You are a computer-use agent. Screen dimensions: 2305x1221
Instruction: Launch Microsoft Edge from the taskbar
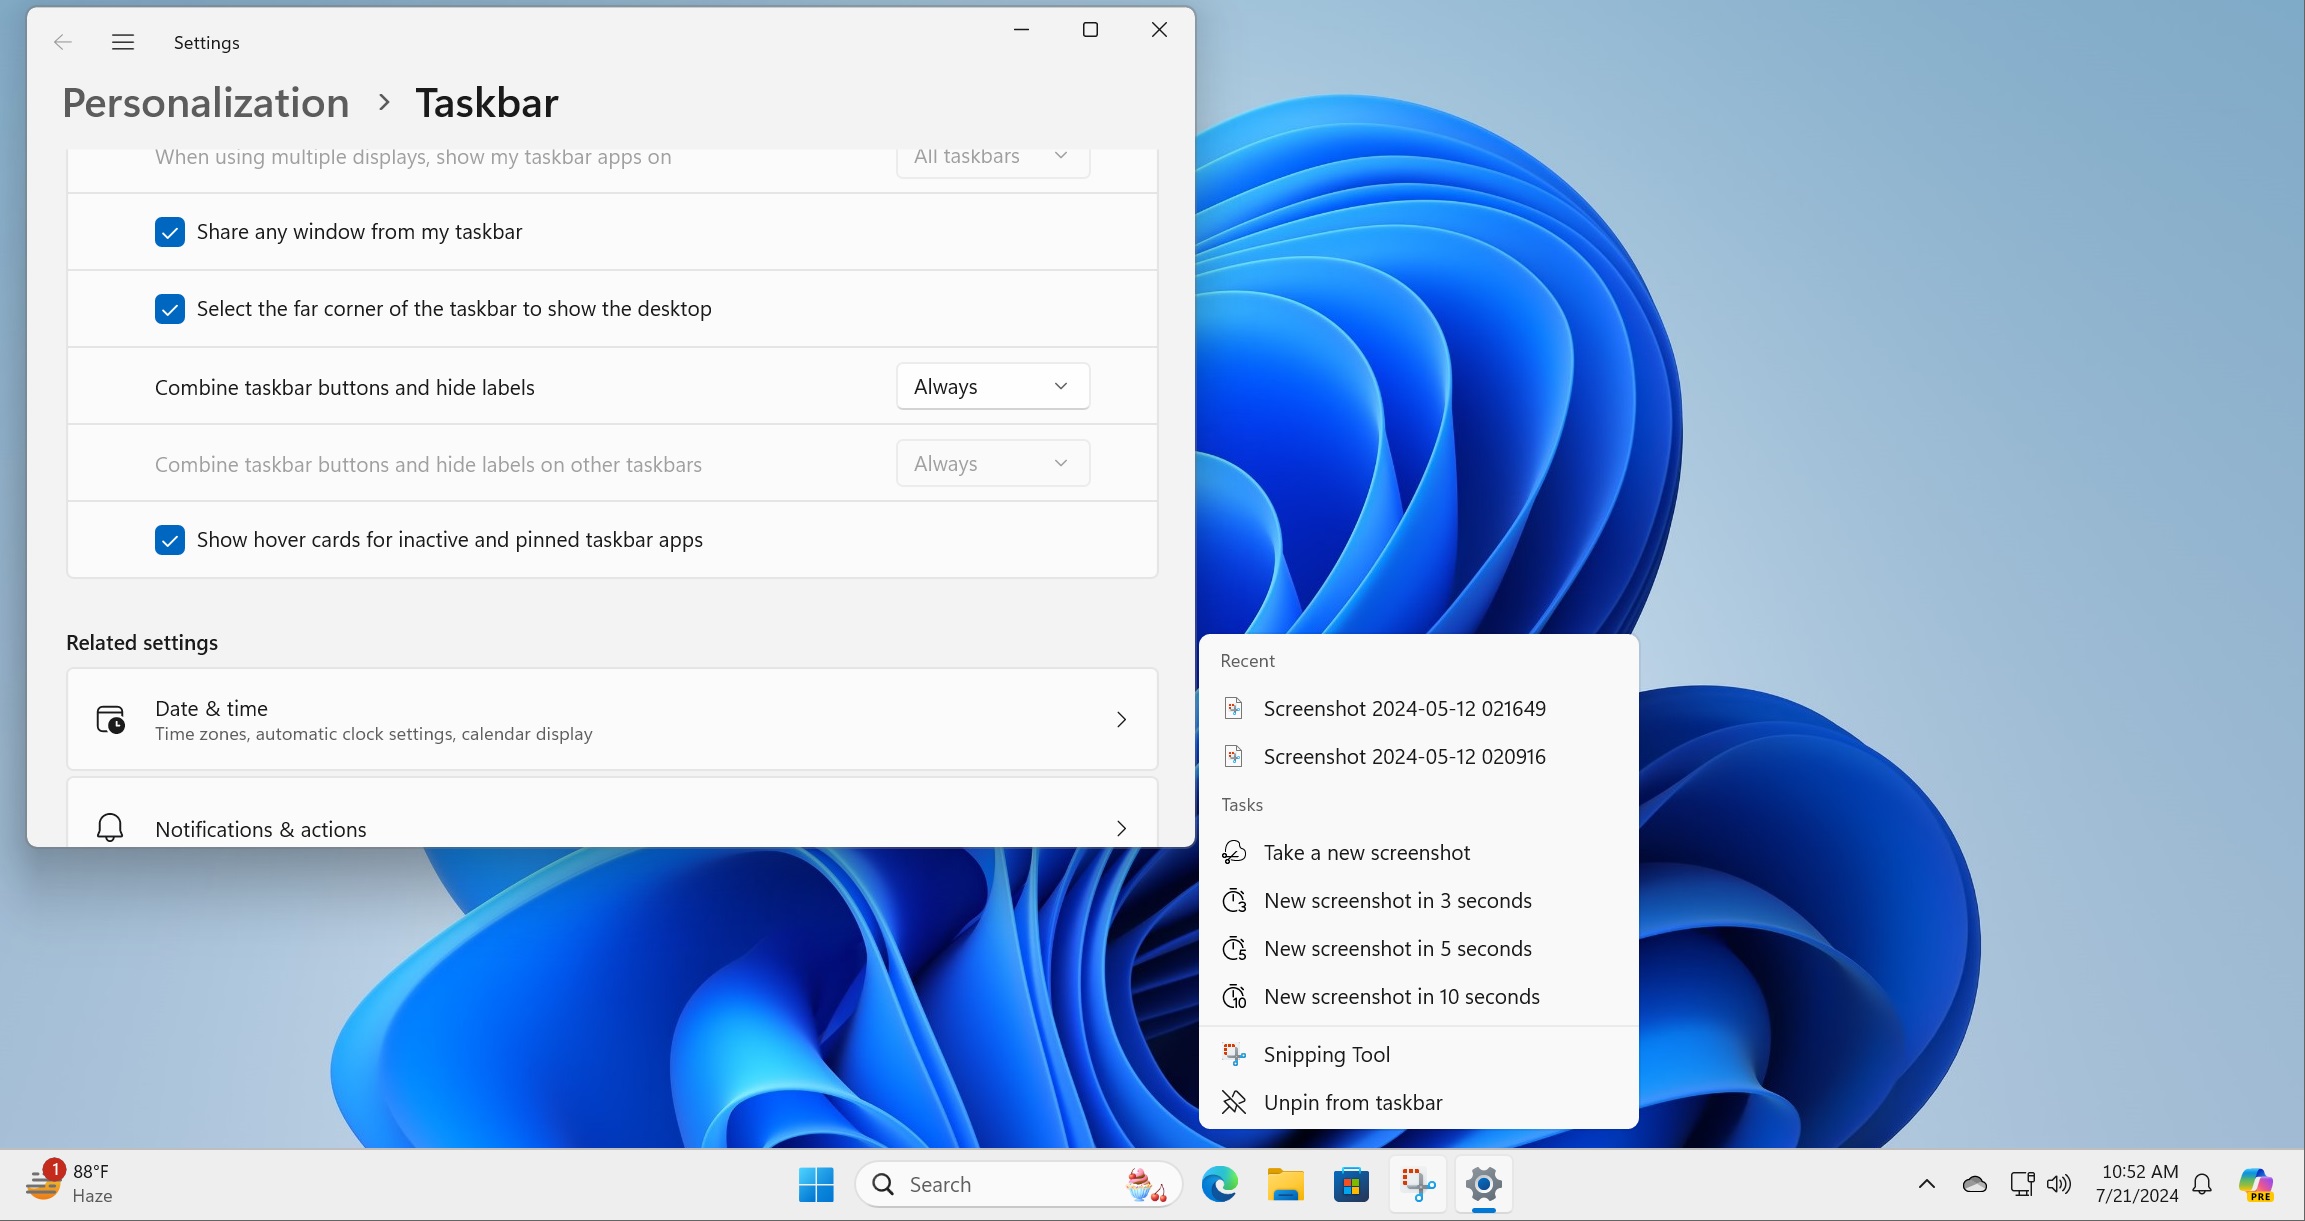coord(1218,1184)
